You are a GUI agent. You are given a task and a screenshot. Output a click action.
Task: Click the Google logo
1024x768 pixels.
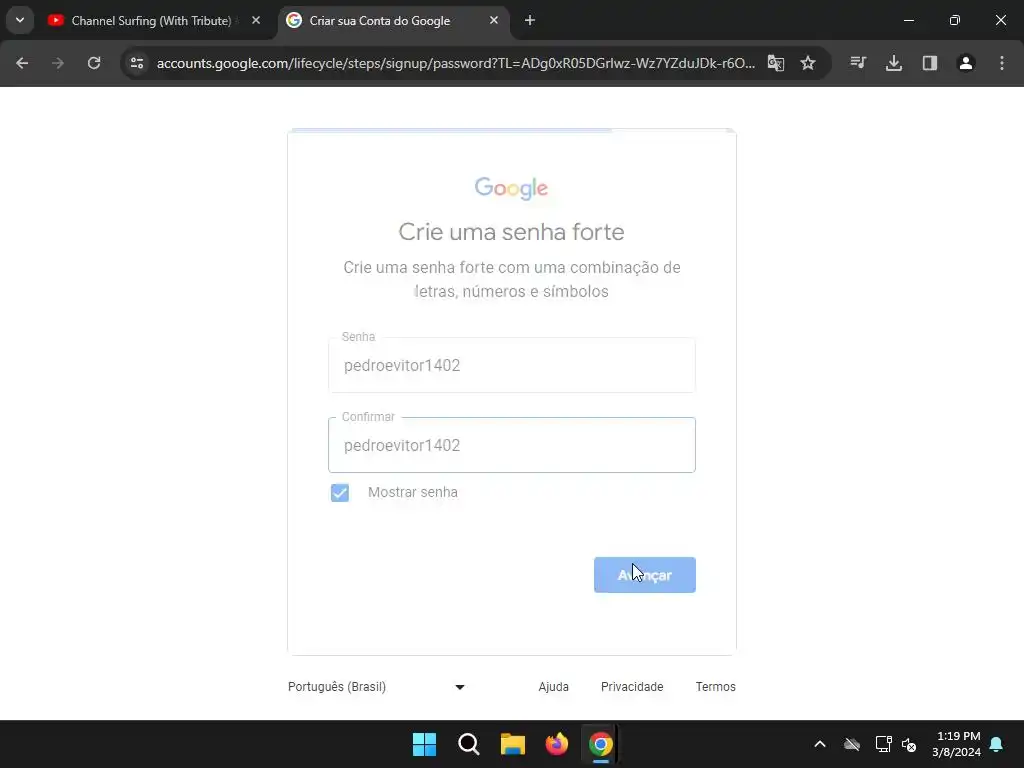click(x=511, y=188)
